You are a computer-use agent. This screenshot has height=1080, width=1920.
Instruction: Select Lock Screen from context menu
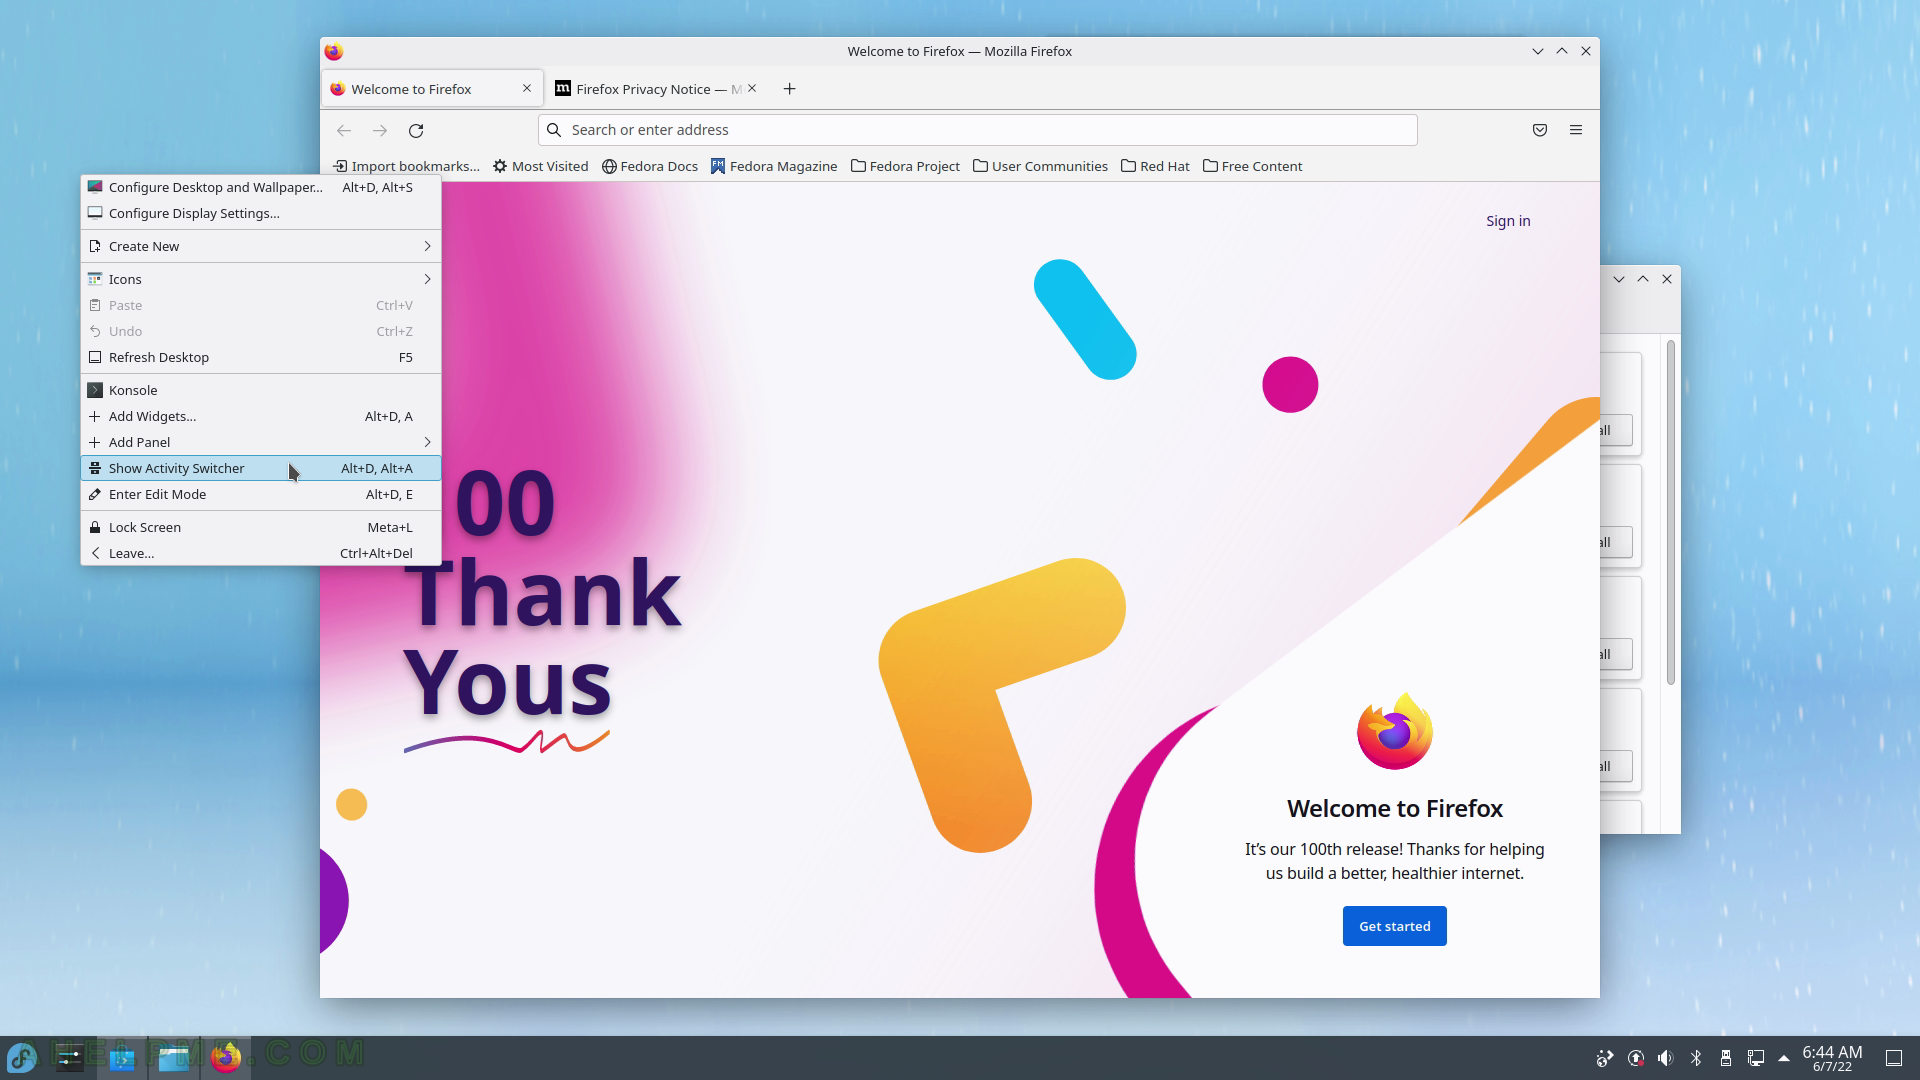click(x=261, y=527)
